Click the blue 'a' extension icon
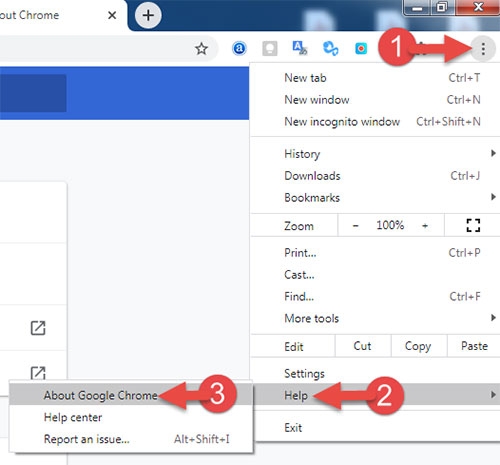Screen dimensions: 500x465 239,49
